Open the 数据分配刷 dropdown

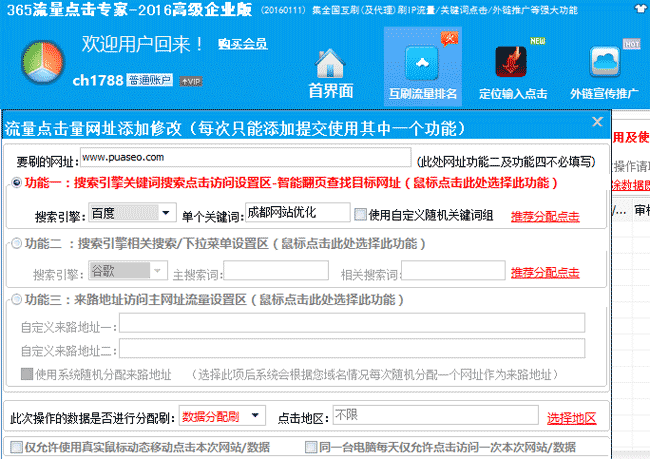[x=257, y=415]
